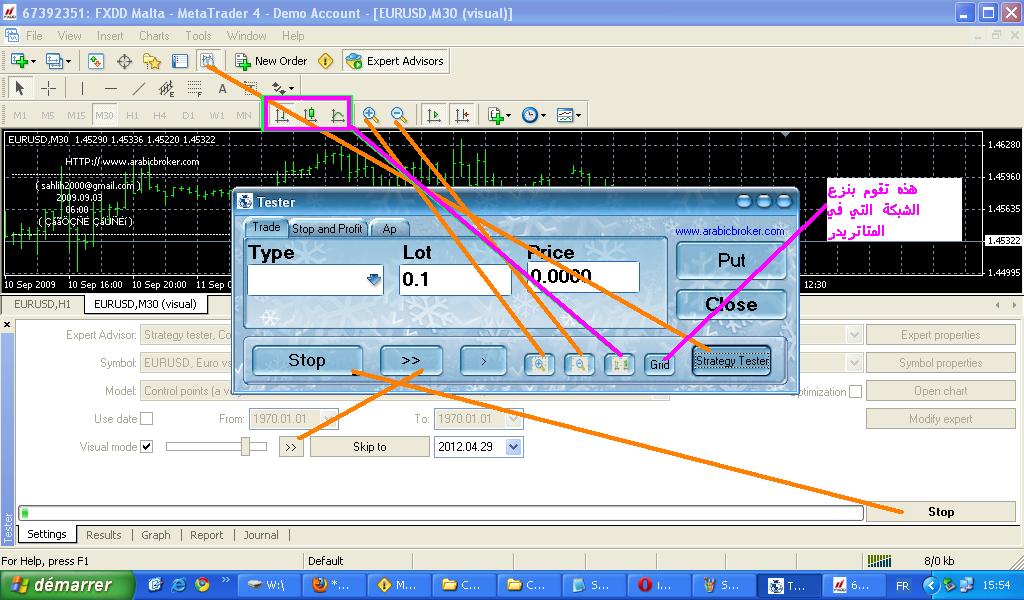
Task: Toggle the Optimization checkbox
Action: 855,392
